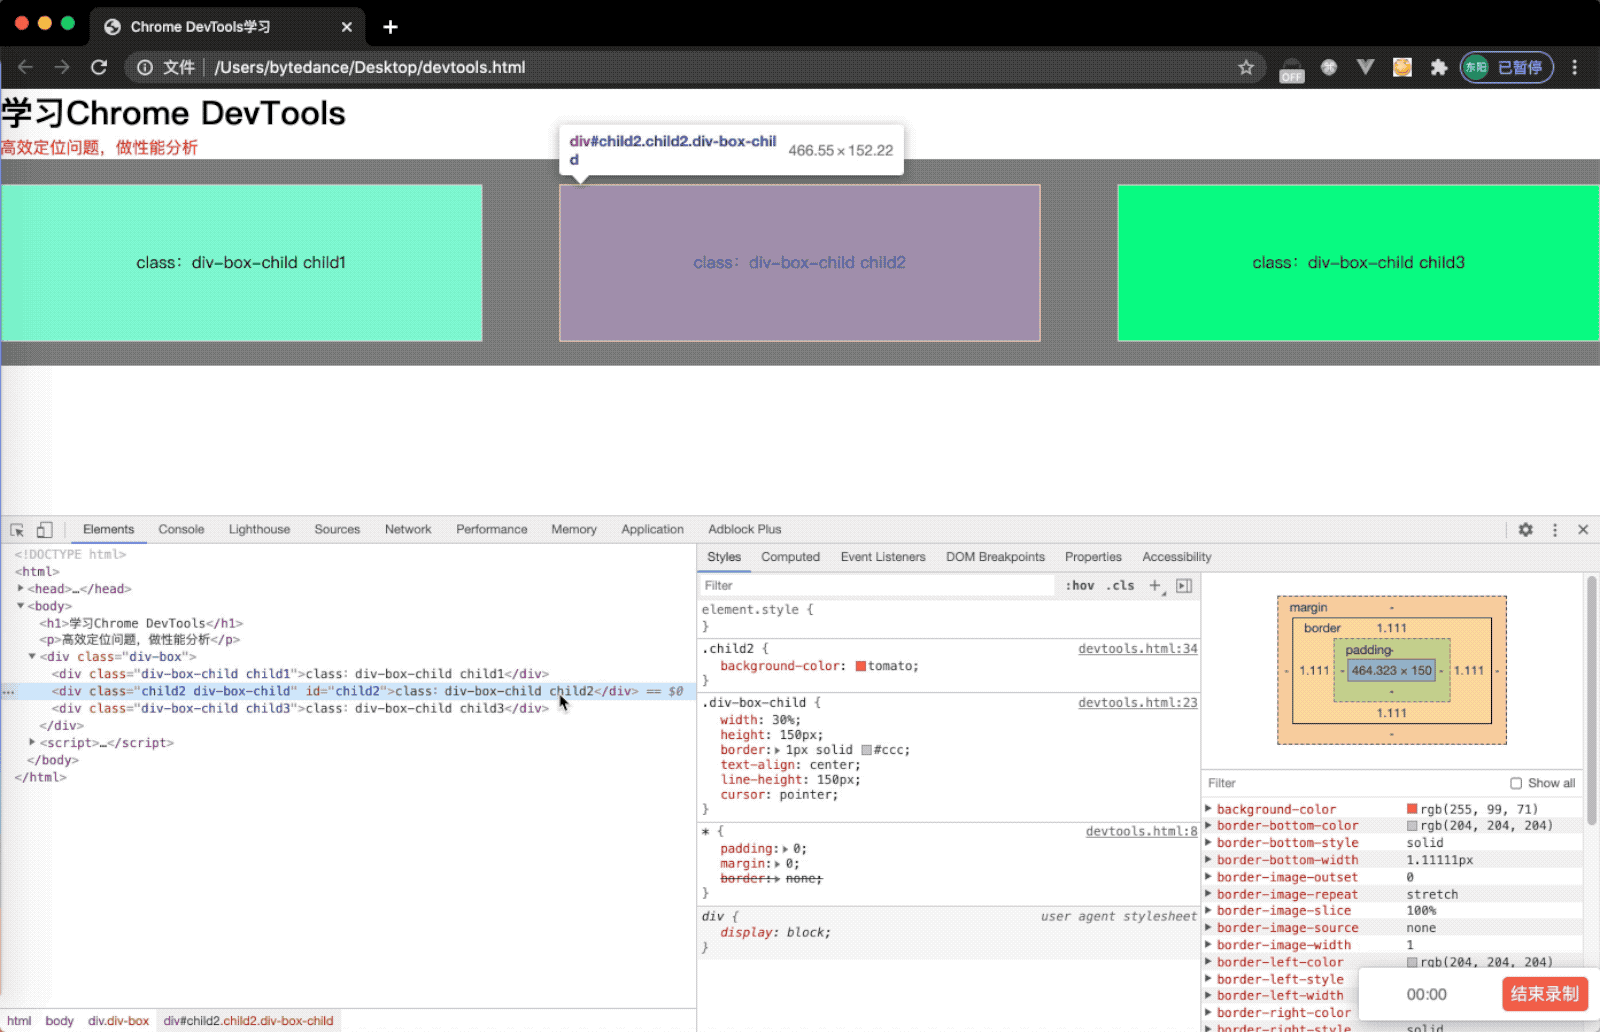This screenshot has width=1600, height=1032.
Task: Open the browser extensions puzzle icon
Action: (x=1439, y=67)
